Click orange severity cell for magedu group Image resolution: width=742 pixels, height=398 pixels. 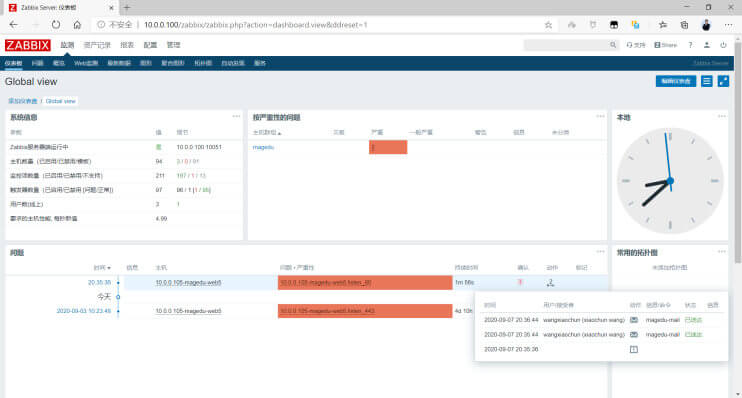pos(388,147)
